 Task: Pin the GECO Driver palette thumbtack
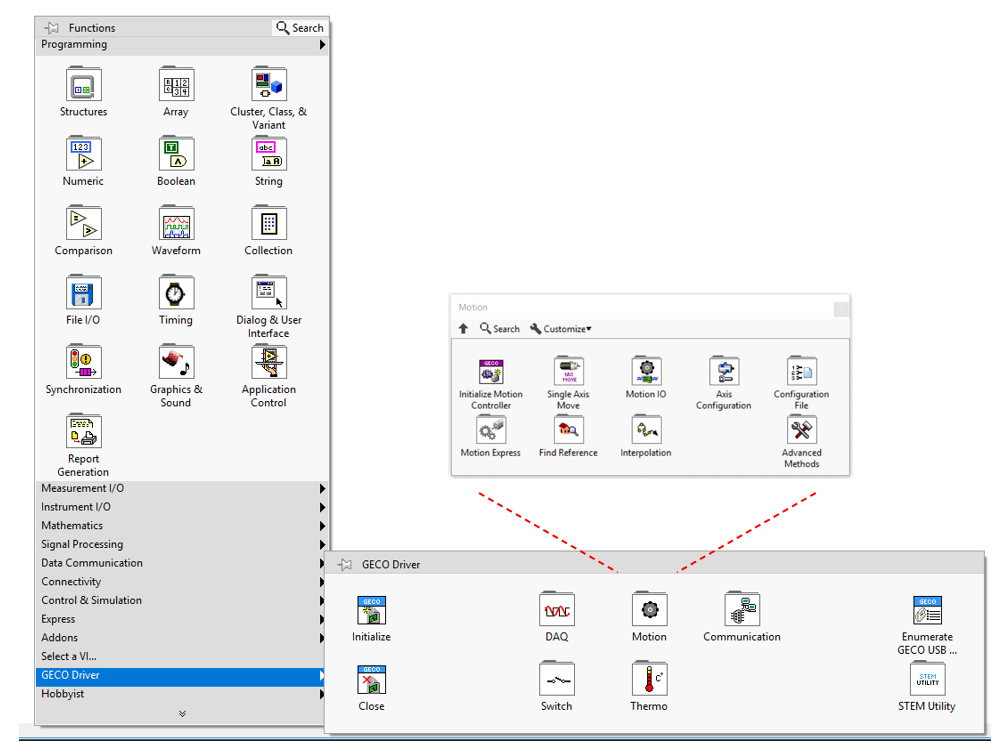(x=345, y=565)
